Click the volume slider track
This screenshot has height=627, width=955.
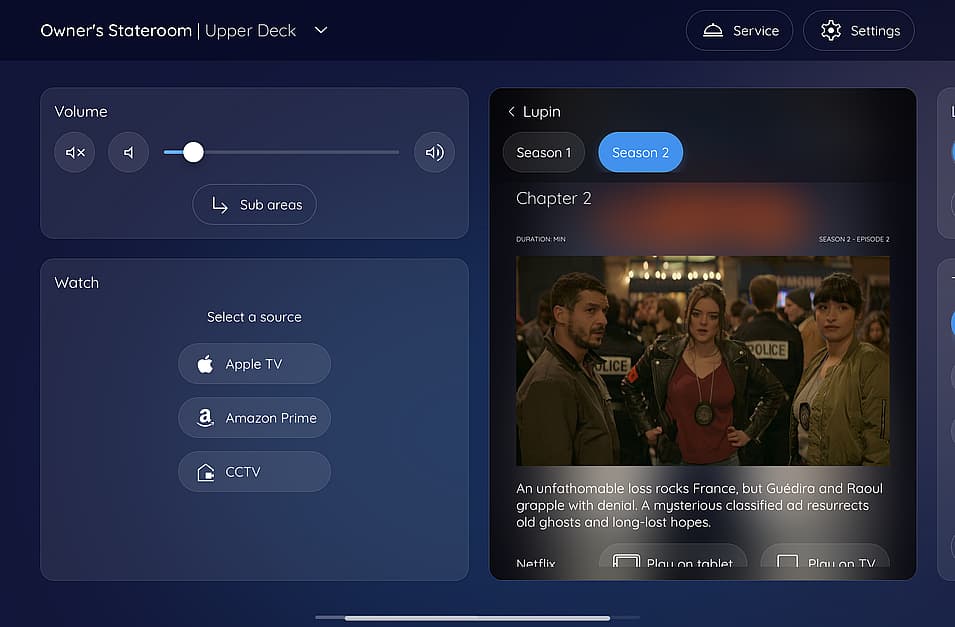300,153
